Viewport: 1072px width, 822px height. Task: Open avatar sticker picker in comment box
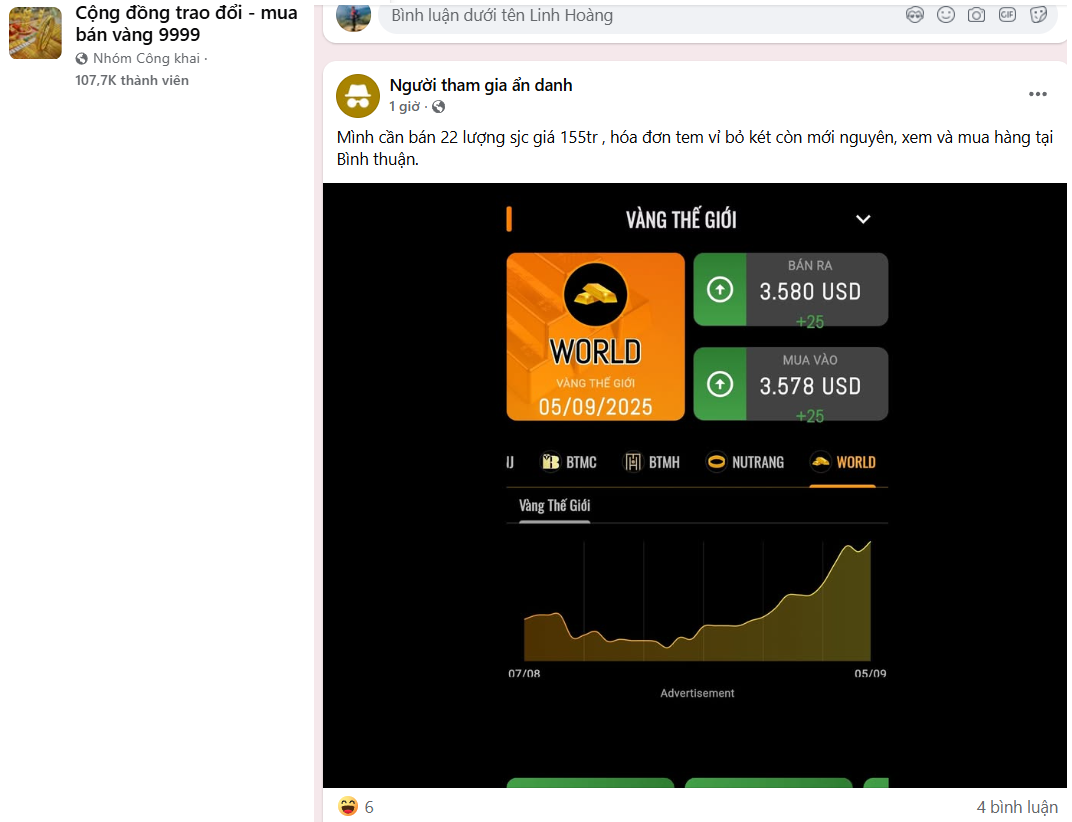(x=914, y=15)
